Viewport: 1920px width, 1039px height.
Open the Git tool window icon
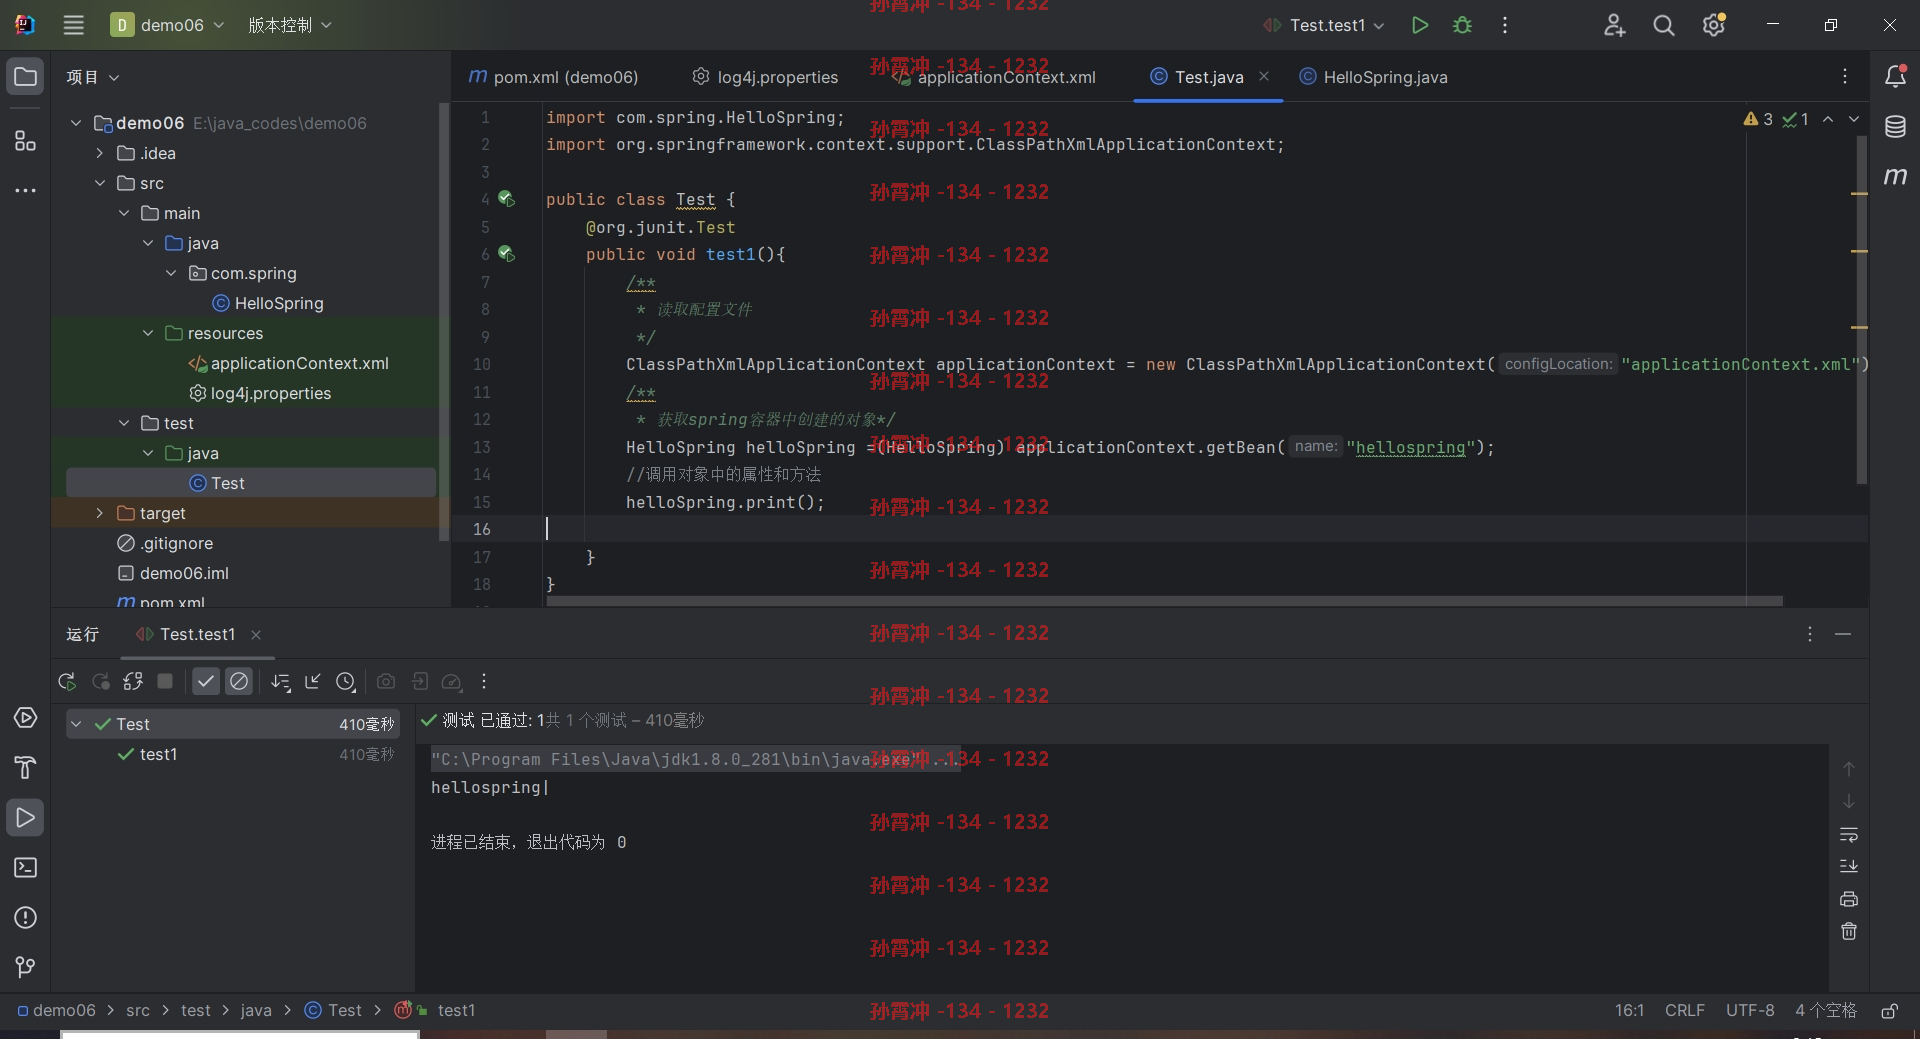click(25, 967)
